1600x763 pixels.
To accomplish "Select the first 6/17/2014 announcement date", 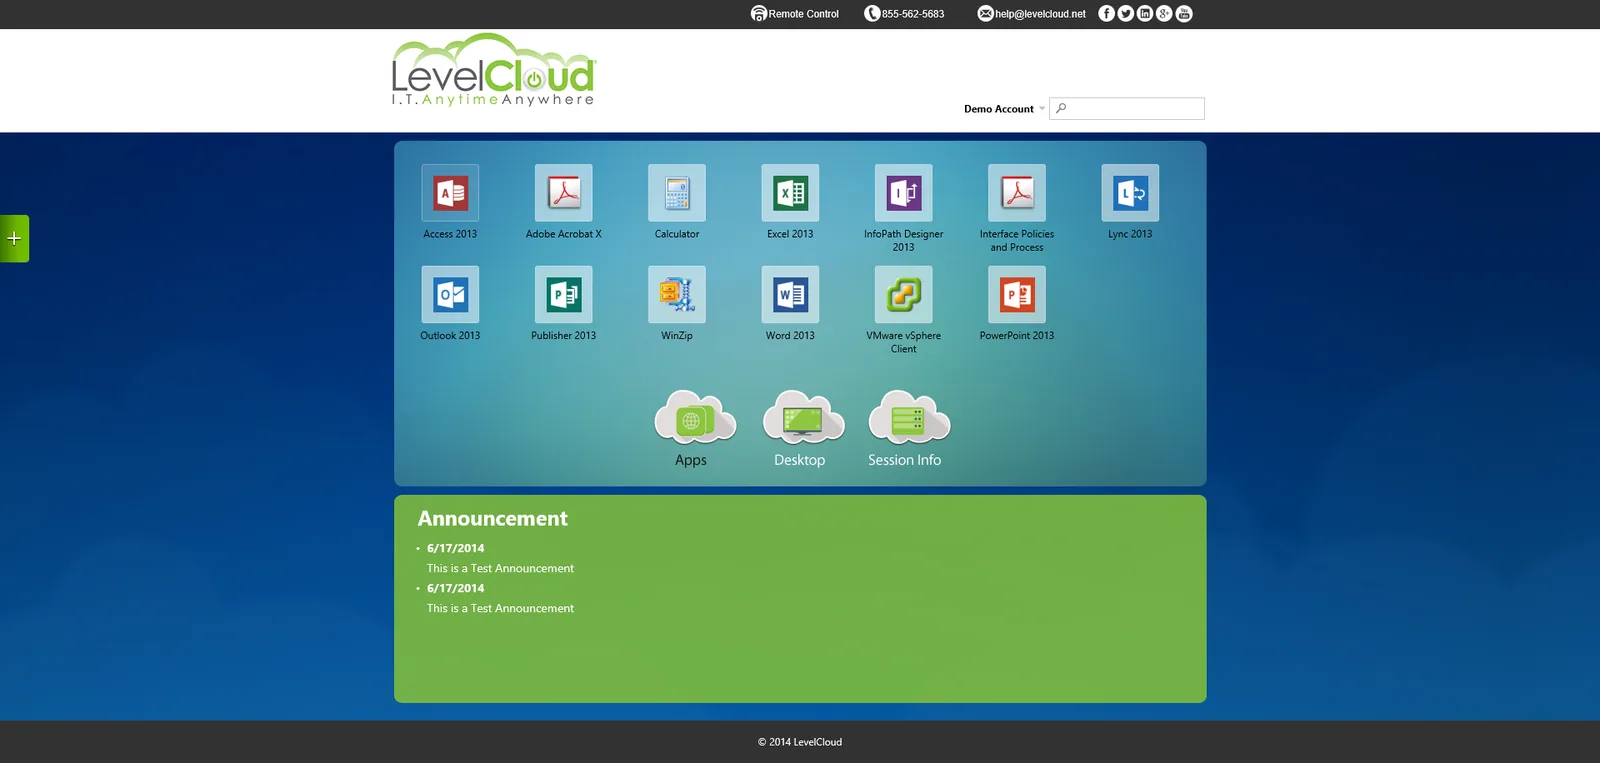I will 455,548.
